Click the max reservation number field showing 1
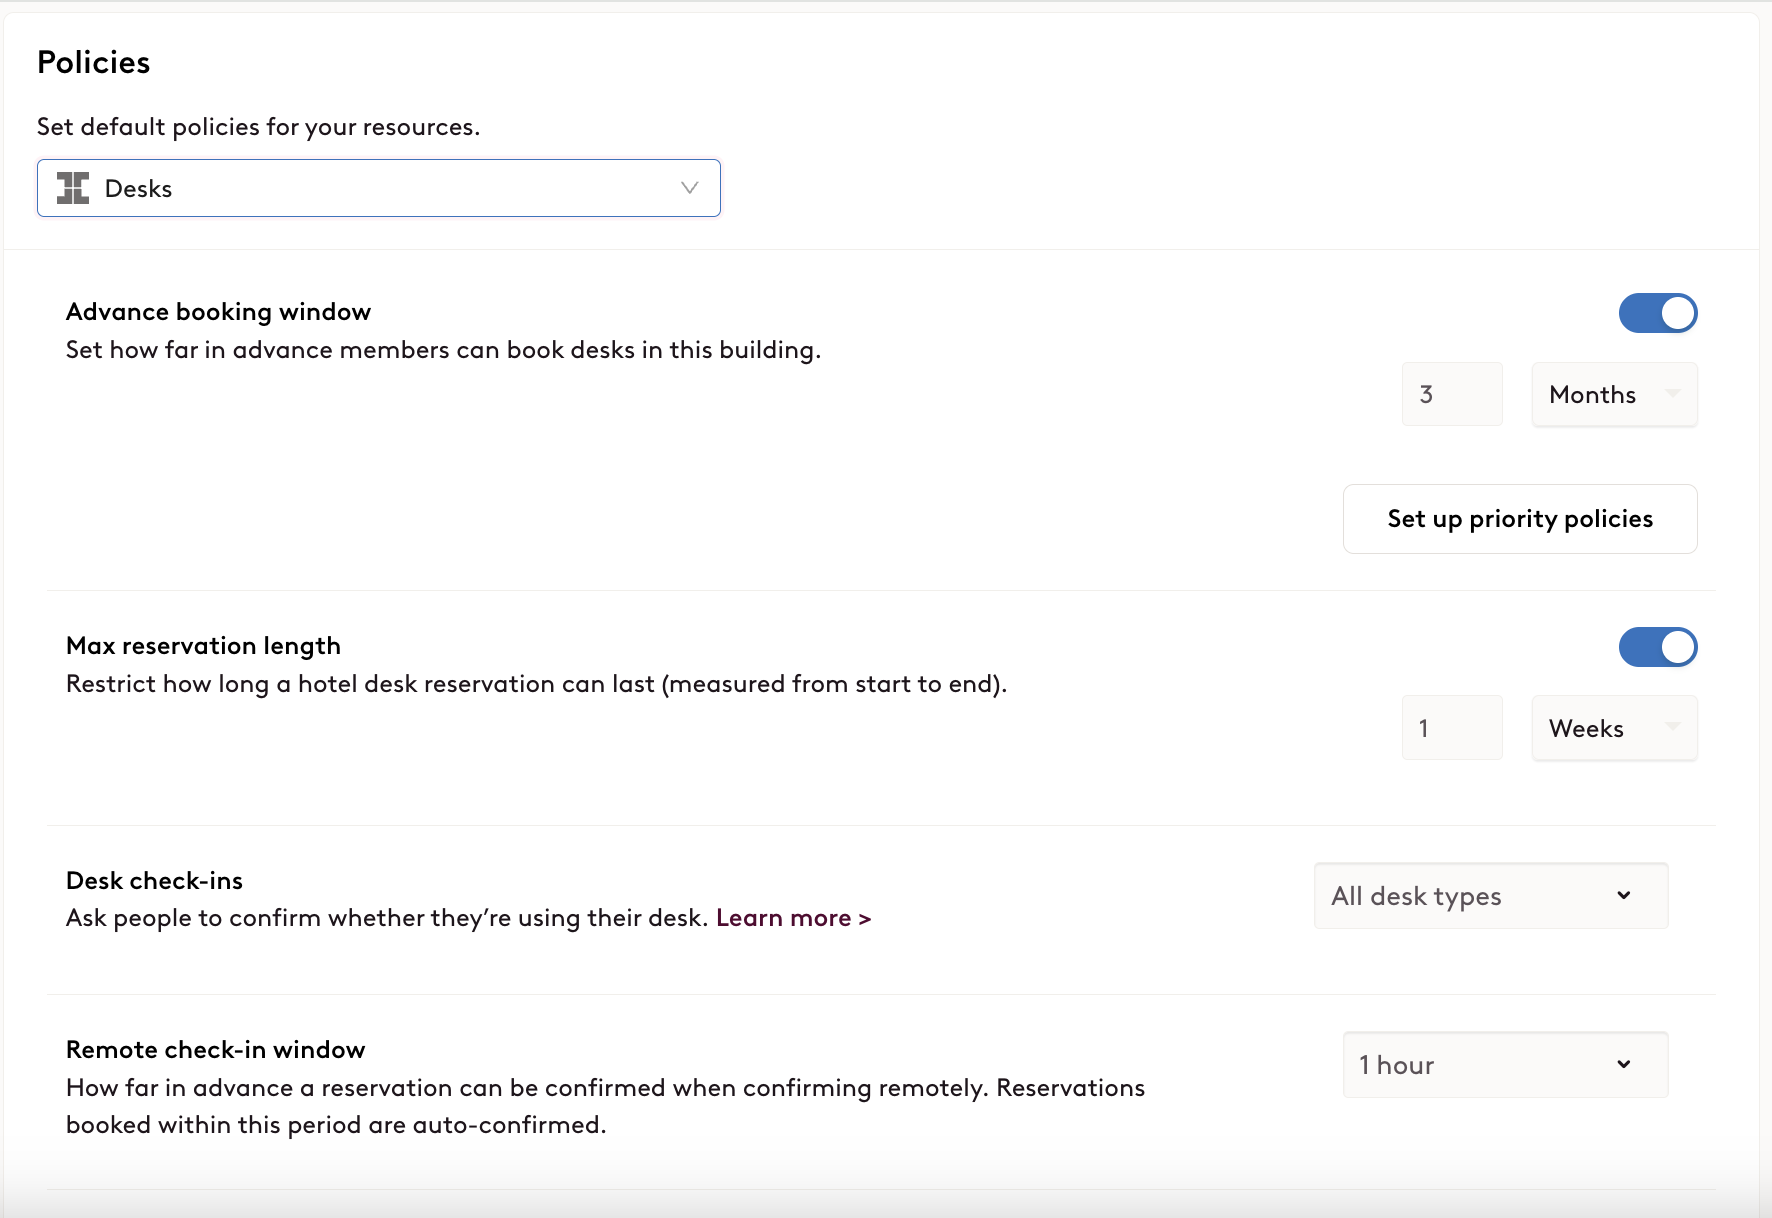Viewport: 1772px width, 1218px height. (1452, 728)
